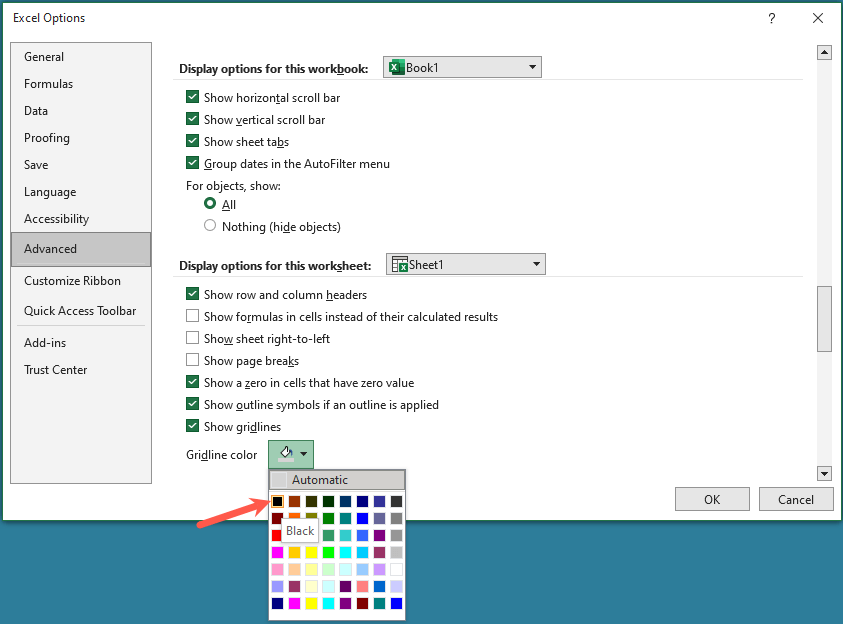Open the Quick Access Toolbar category
Image resolution: width=843 pixels, height=624 pixels.
pos(80,311)
